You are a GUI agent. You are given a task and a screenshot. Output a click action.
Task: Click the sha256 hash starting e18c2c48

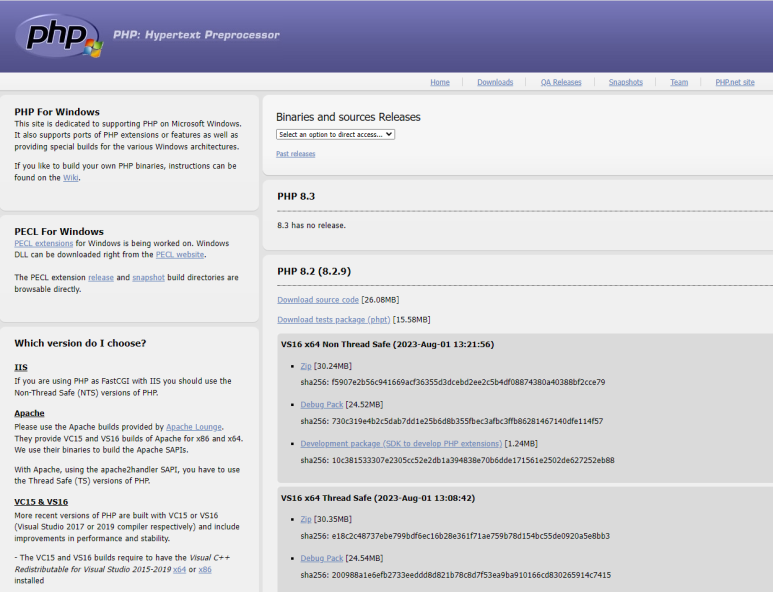(x=471, y=536)
